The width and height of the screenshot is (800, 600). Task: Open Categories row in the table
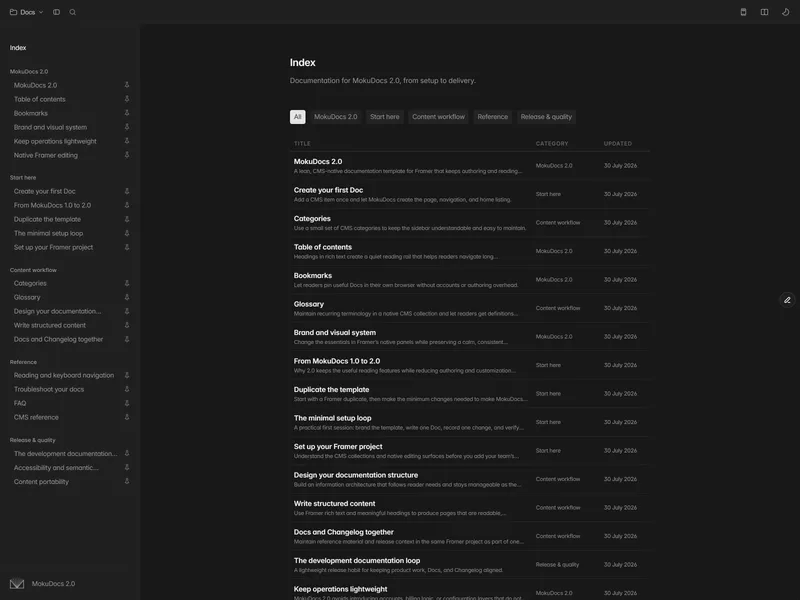point(469,223)
